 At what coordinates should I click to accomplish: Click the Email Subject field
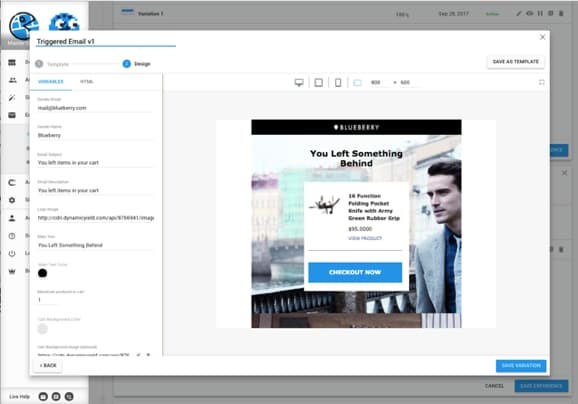tap(94, 163)
